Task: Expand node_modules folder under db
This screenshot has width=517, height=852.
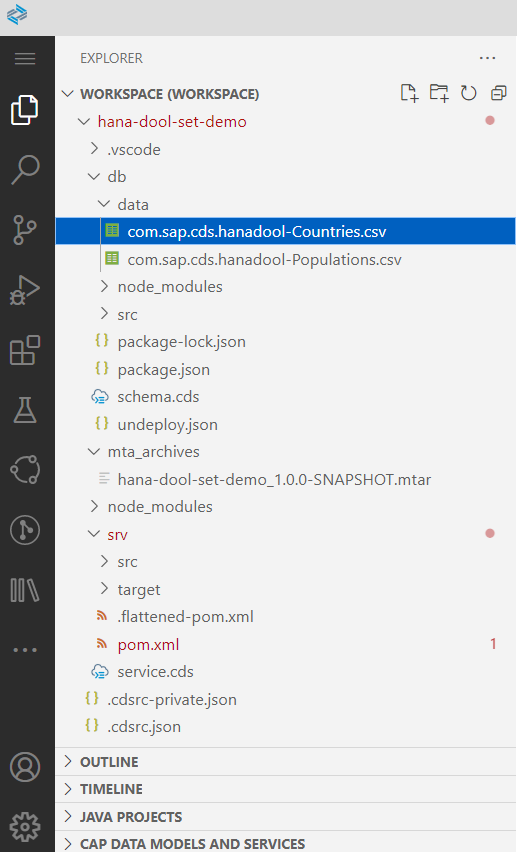Action: (x=104, y=286)
